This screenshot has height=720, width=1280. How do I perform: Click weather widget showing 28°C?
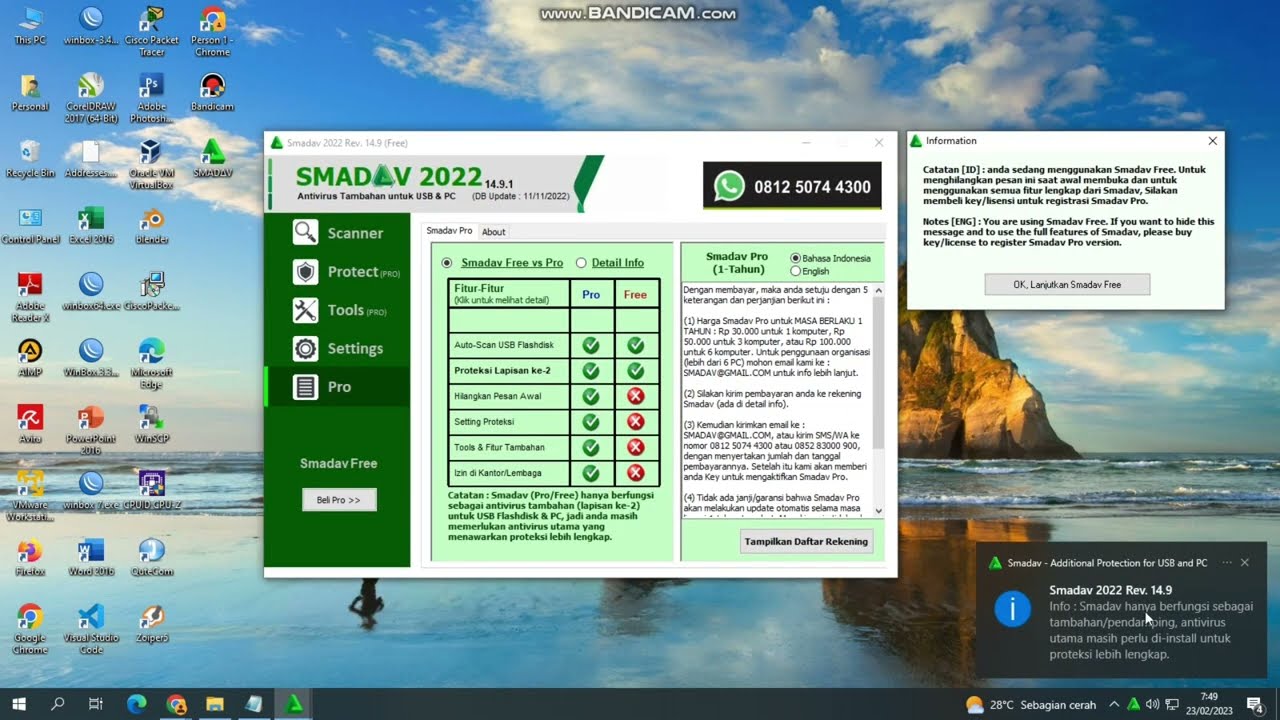click(1029, 704)
